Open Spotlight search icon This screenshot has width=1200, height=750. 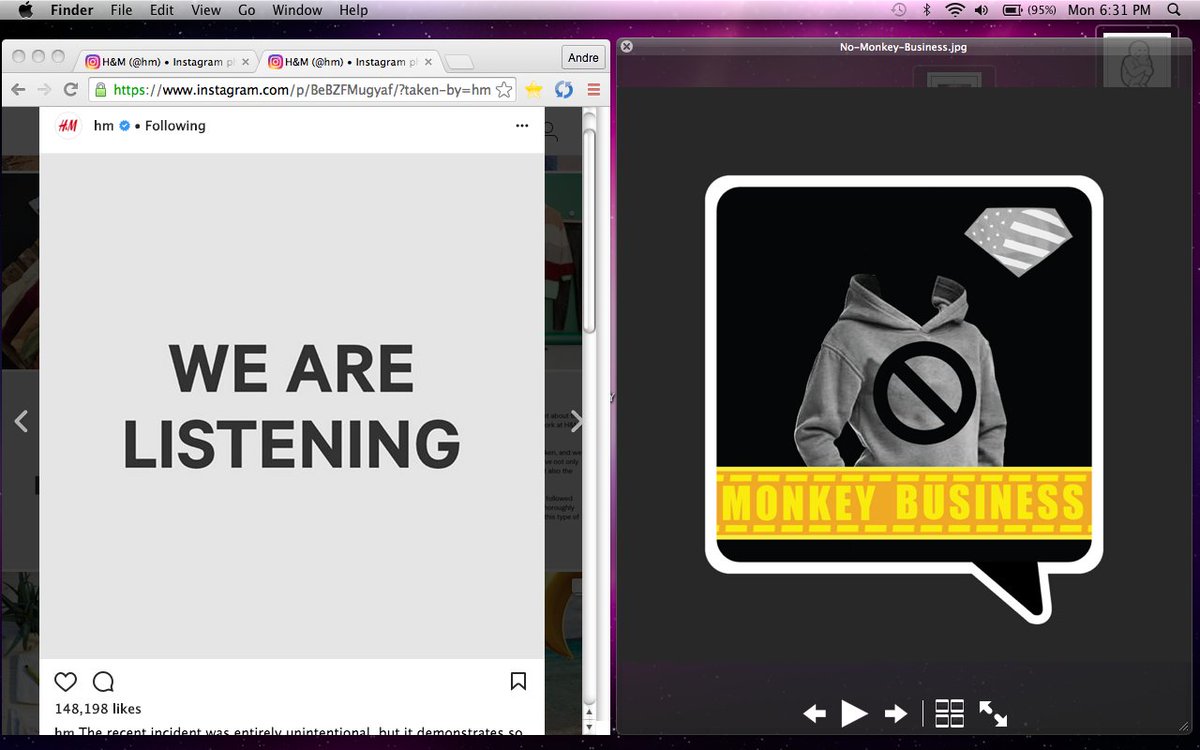(1174, 10)
